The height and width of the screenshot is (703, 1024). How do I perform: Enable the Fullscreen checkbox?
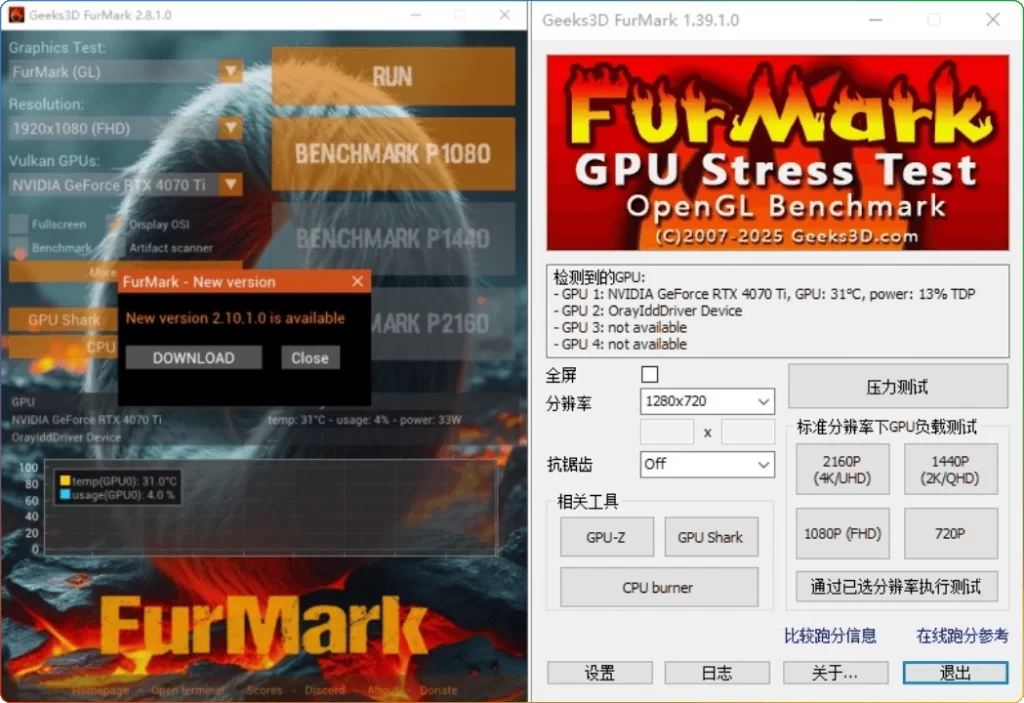tap(16, 223)
